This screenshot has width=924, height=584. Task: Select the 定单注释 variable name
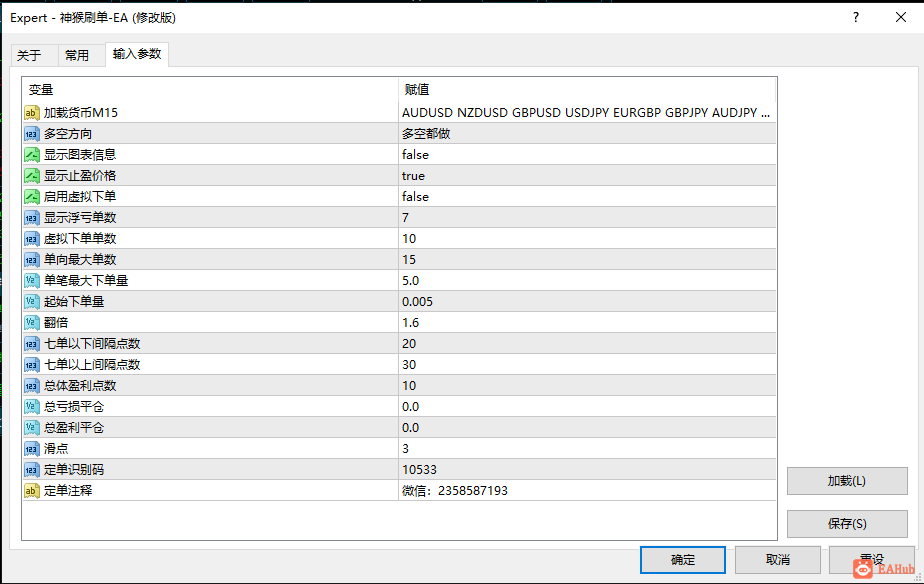[68, 491]
